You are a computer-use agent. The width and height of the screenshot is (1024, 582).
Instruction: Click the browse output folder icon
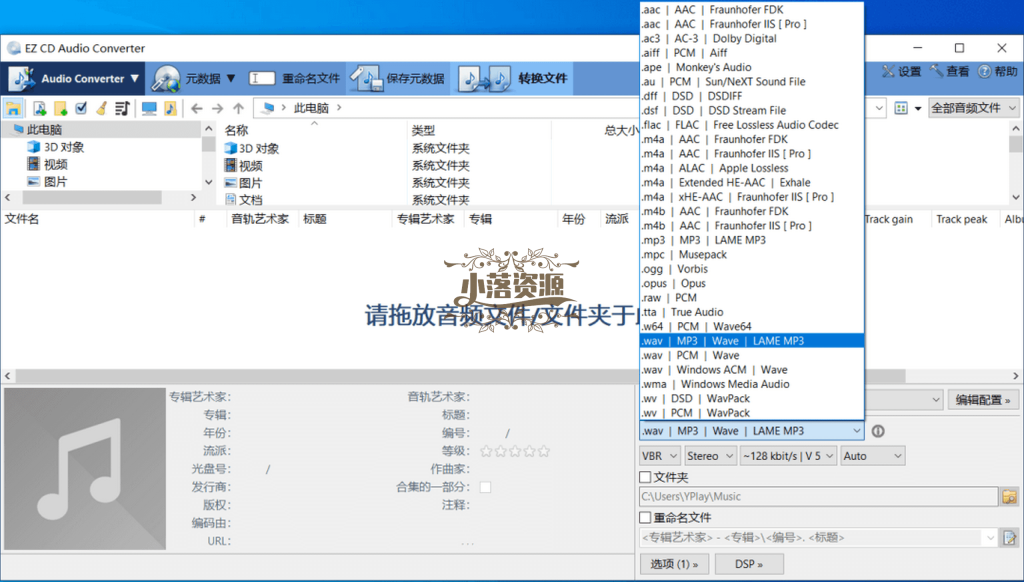(x=1010, y=496)
